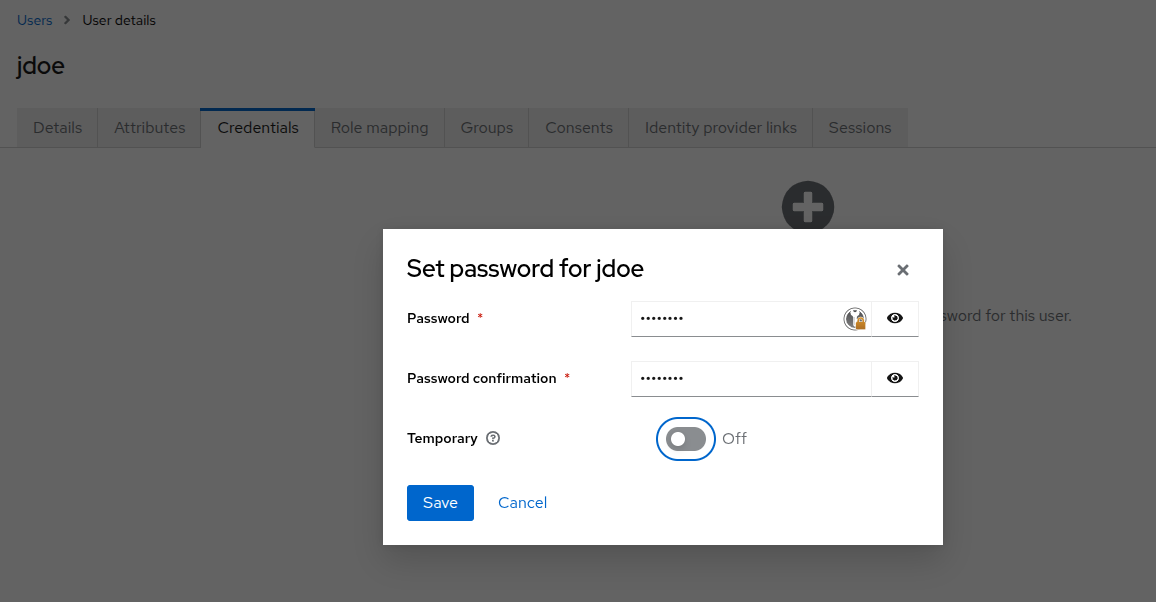
Task: Select the Credentials tab
Action: click(x=258, y=128)
